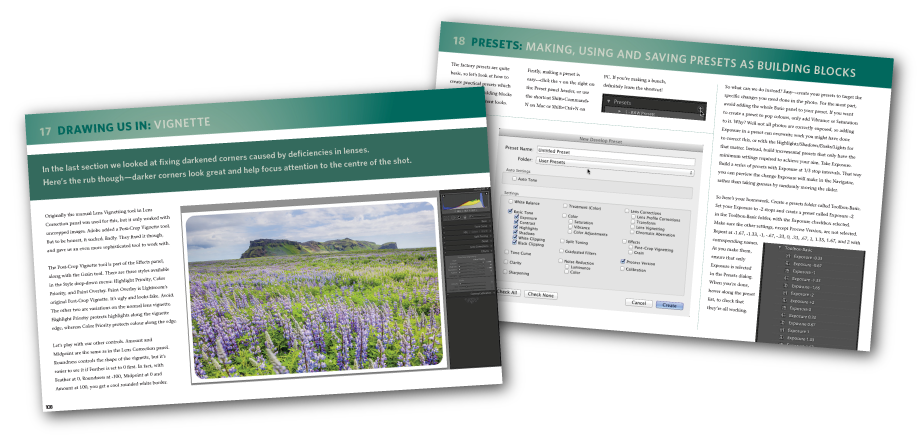Enable the Split Toning checkbox
Screen dimensions: 918x439
point(562,241)
